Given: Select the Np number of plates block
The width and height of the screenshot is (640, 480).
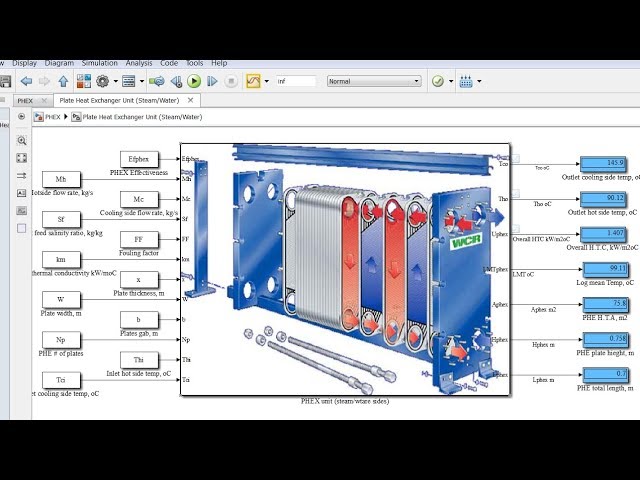Looking at the screenshot, I should click(61, 340).
